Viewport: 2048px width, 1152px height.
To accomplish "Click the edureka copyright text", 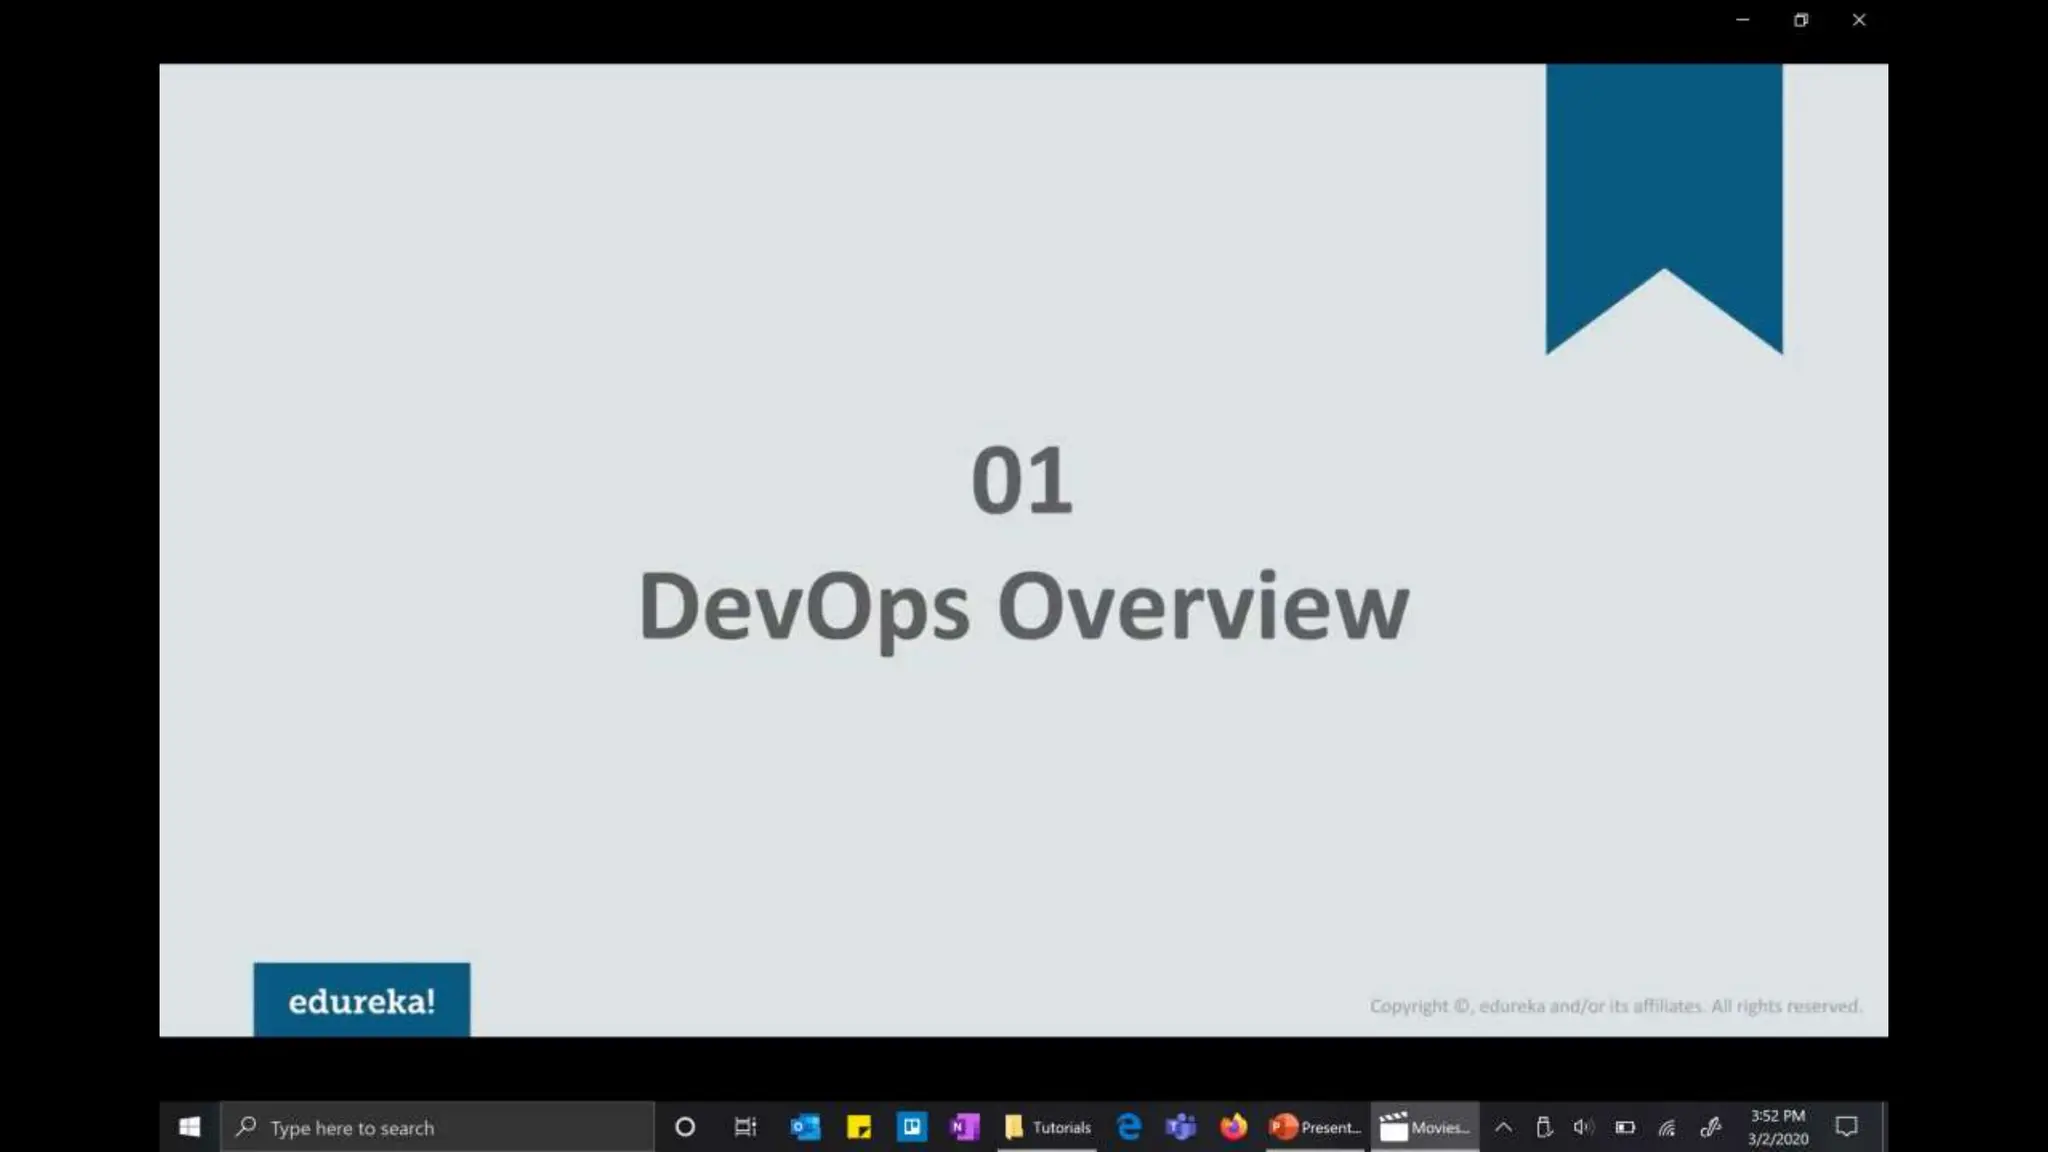I will [x=1616, y=1006].
